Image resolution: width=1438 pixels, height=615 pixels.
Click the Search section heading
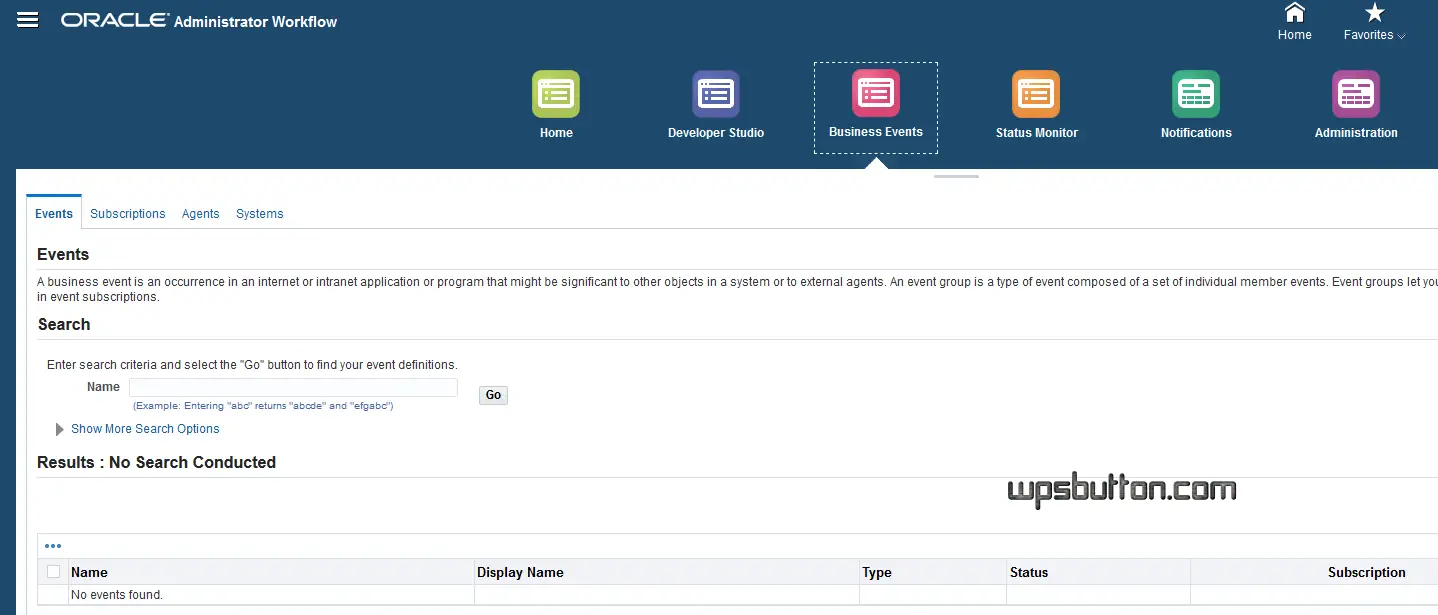click(64, 324)
